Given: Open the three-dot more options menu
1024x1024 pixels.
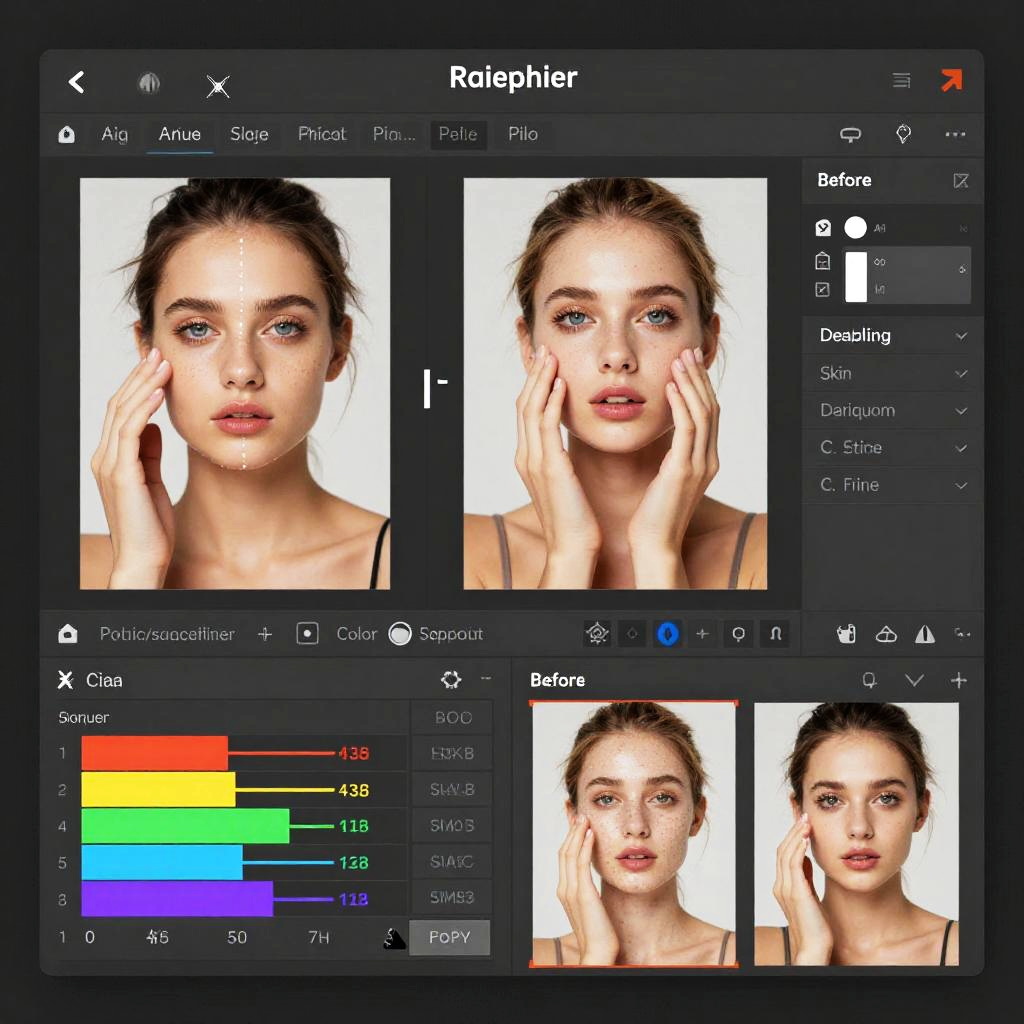Looking at the screenshot, I should (x=955, y=134).
